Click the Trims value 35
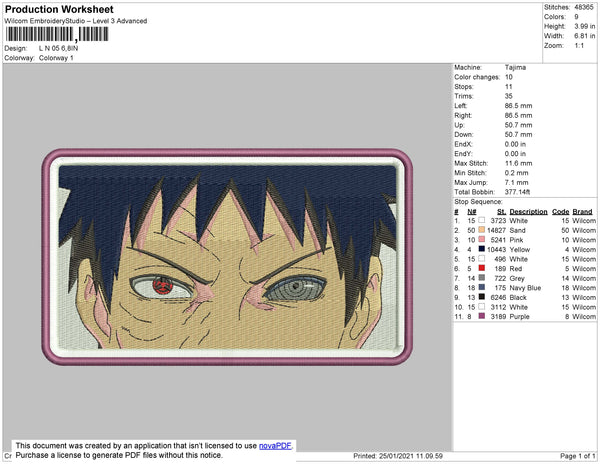Screen dimensions: 600x464 pos(509,96)
